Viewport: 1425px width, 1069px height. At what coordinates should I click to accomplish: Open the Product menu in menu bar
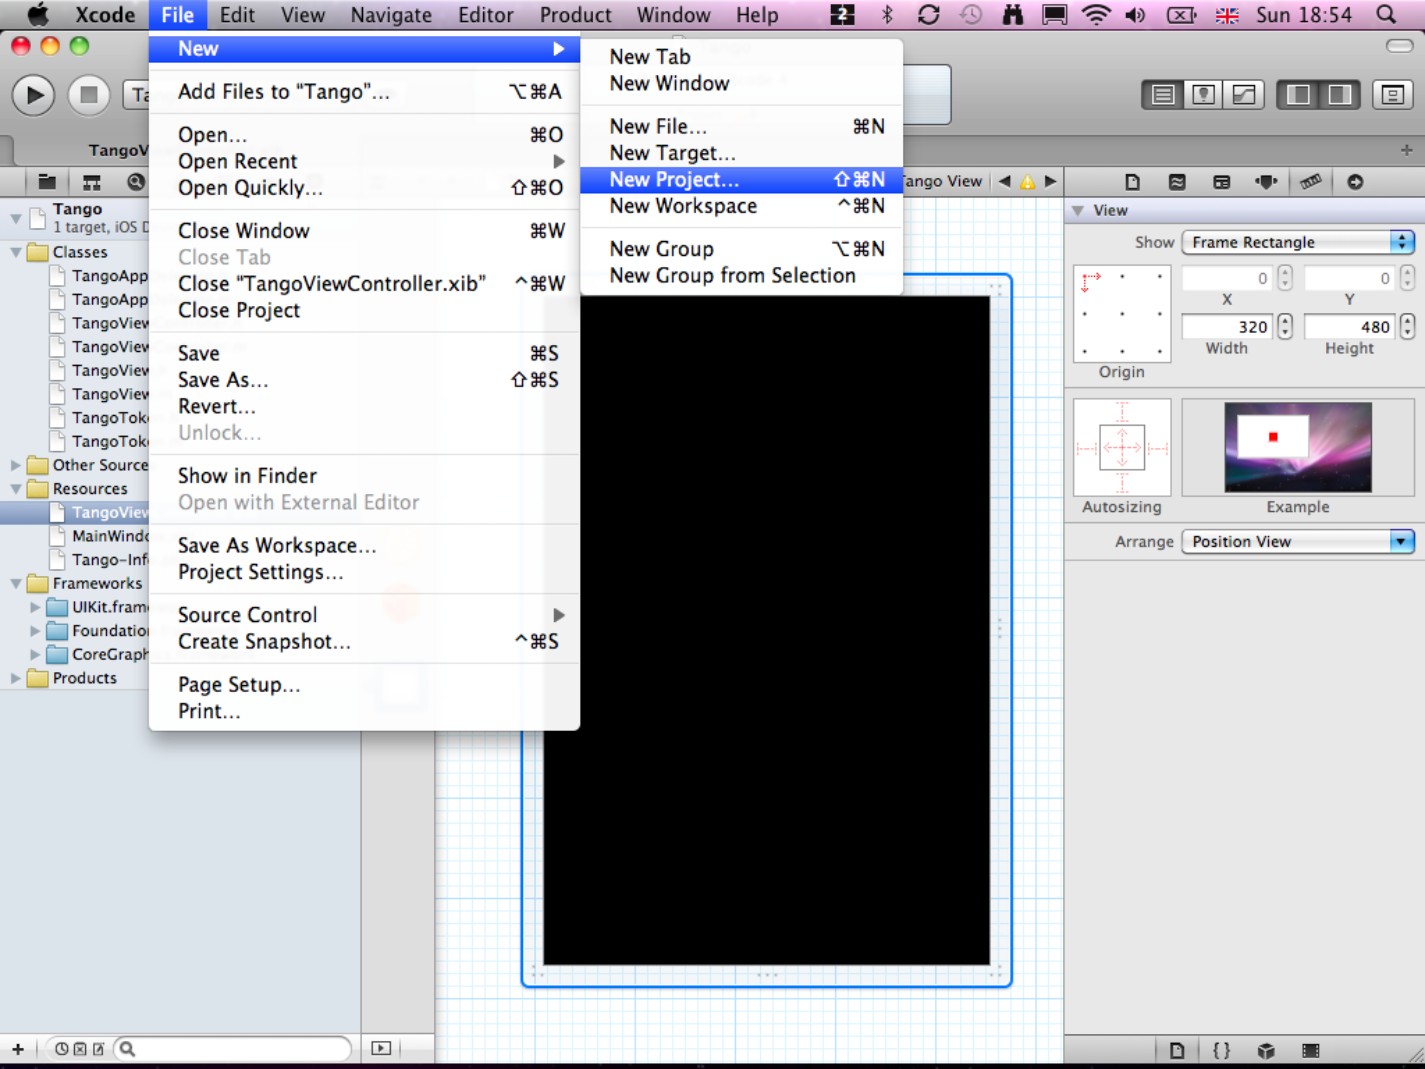[x=575, y=14]
